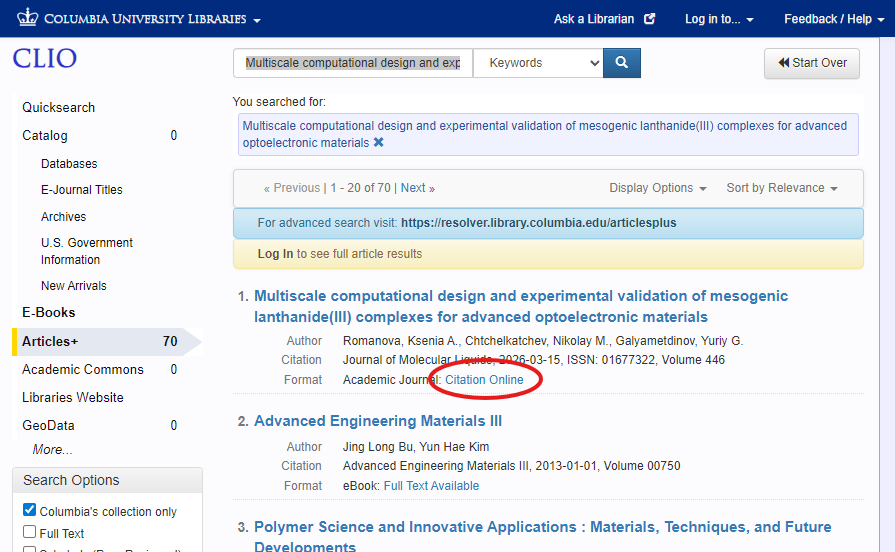The width and height of the screenshot is (895, 552).
Task: Click the magnifying glass search button
Action: (622, 63)
